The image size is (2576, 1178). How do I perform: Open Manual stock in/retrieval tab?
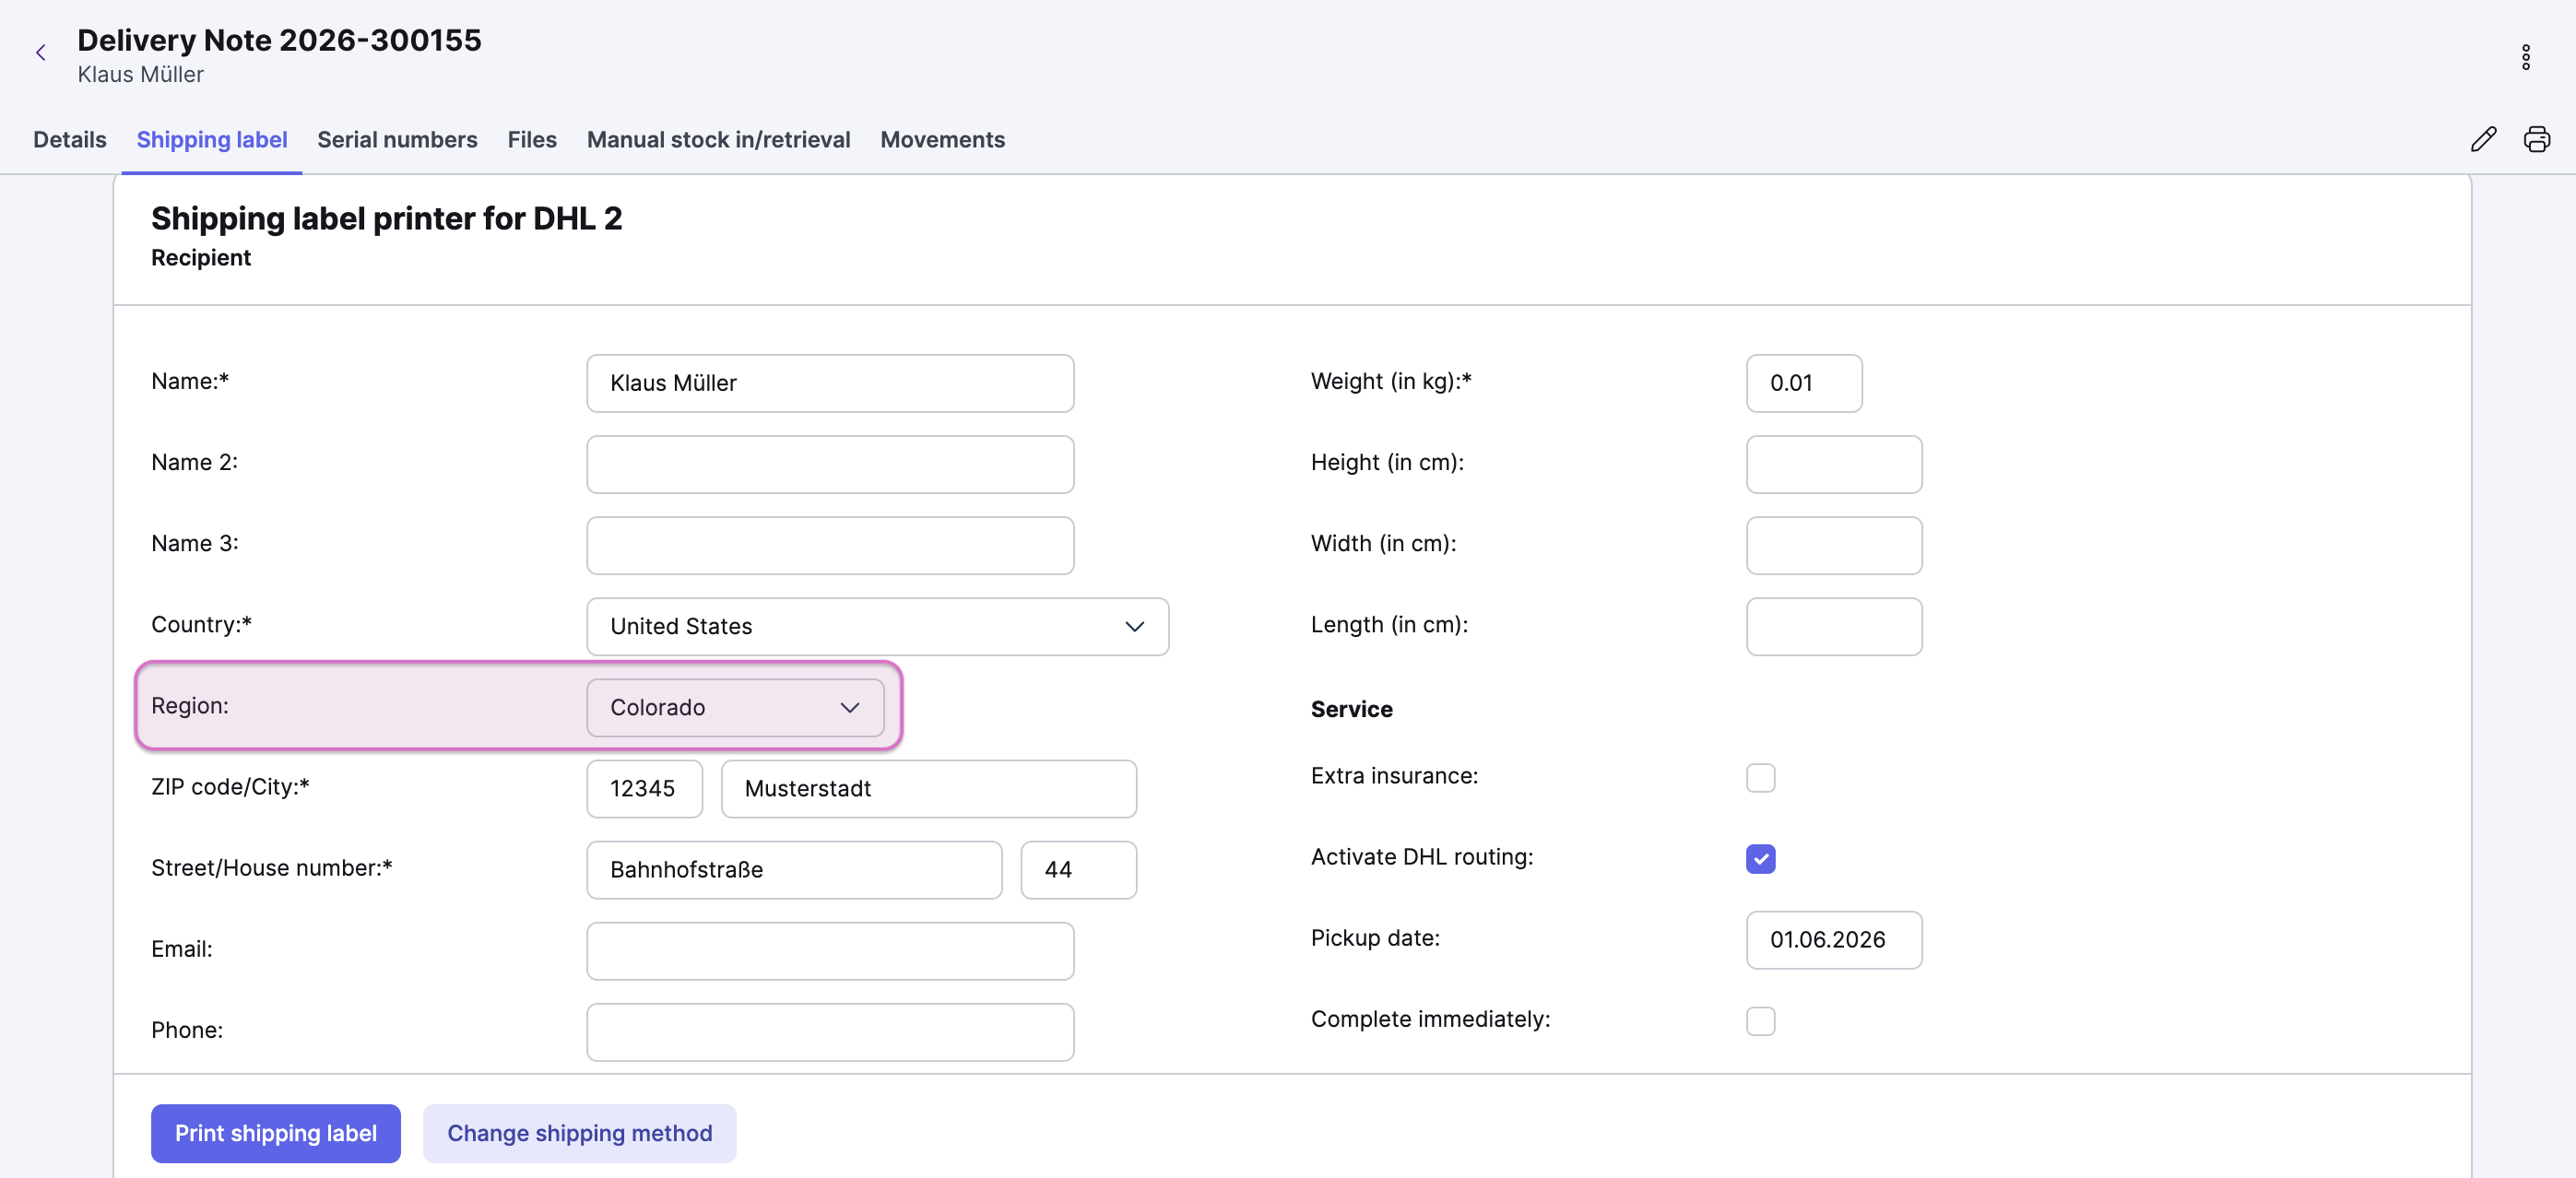point(718,140)
